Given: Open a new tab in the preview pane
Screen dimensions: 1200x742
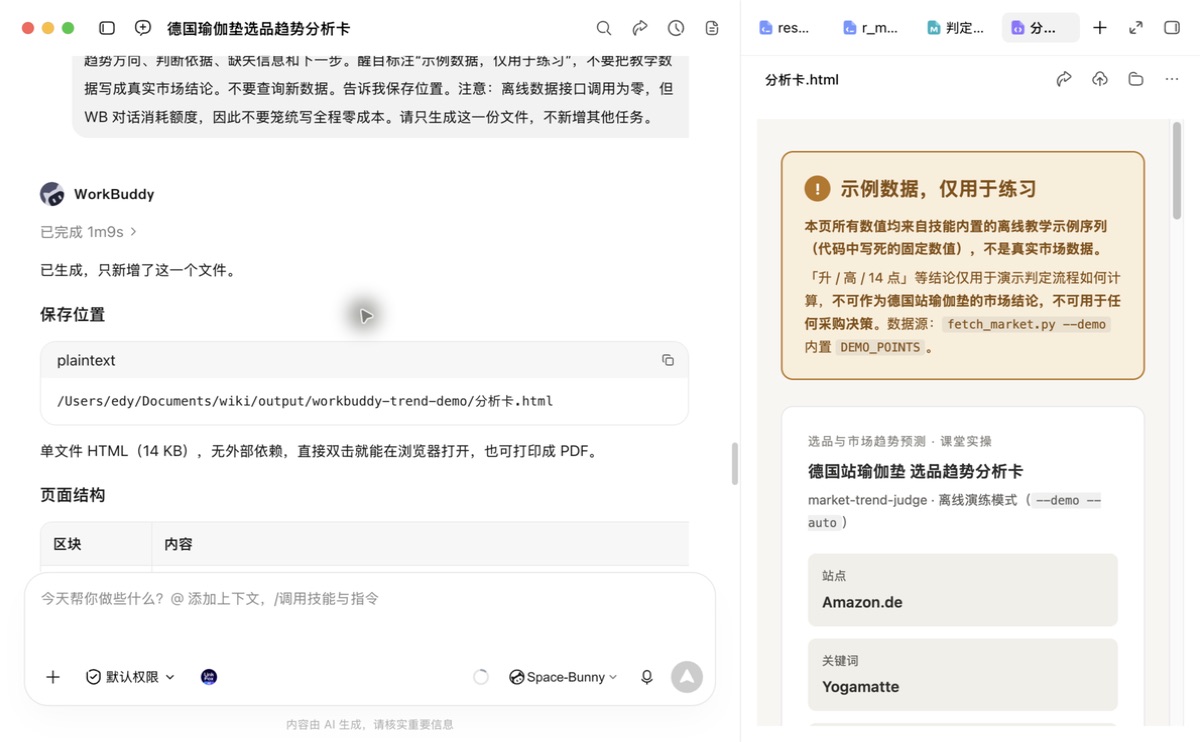Looking at the screenshot, I should click(x=1100, y=28).
